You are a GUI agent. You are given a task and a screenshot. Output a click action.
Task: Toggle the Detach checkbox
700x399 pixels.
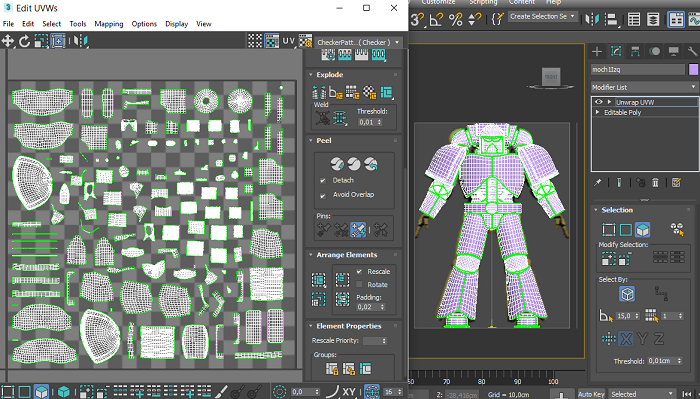[x=323, y=181]
